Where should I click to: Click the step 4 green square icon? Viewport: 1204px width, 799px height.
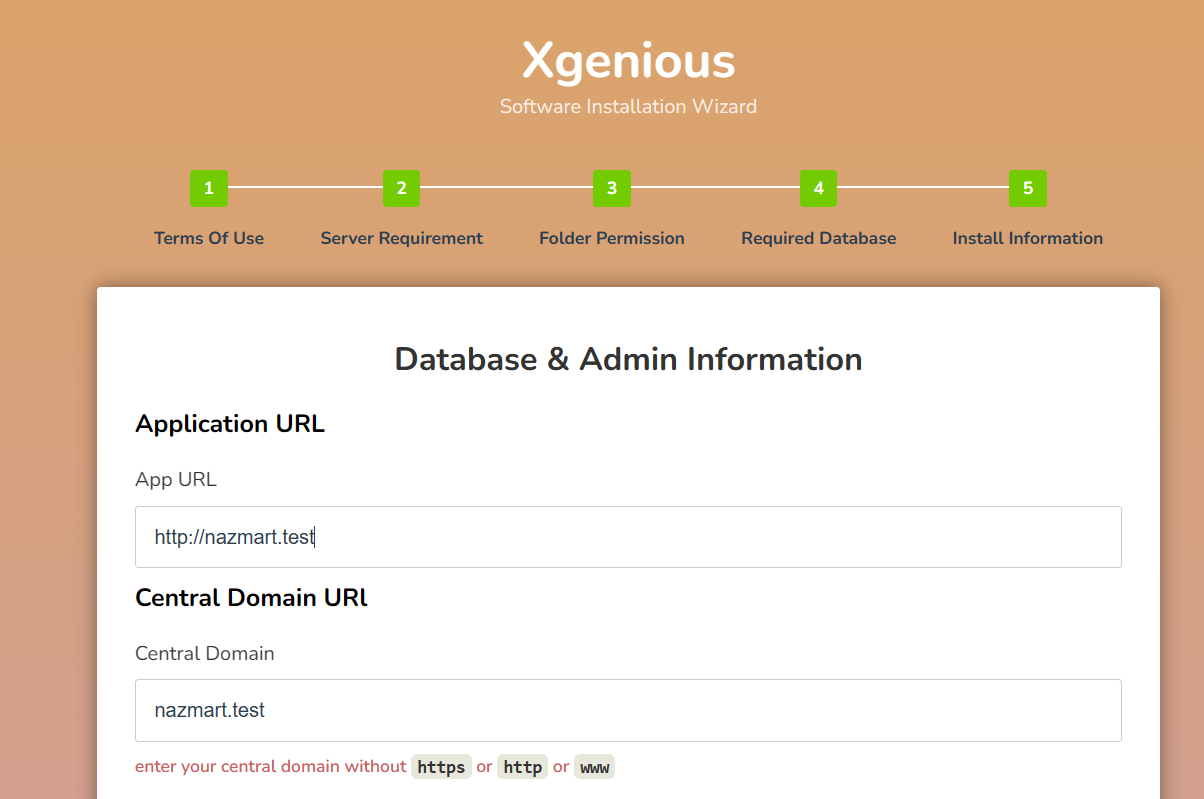pyautogui.click(x=818, y=188)
